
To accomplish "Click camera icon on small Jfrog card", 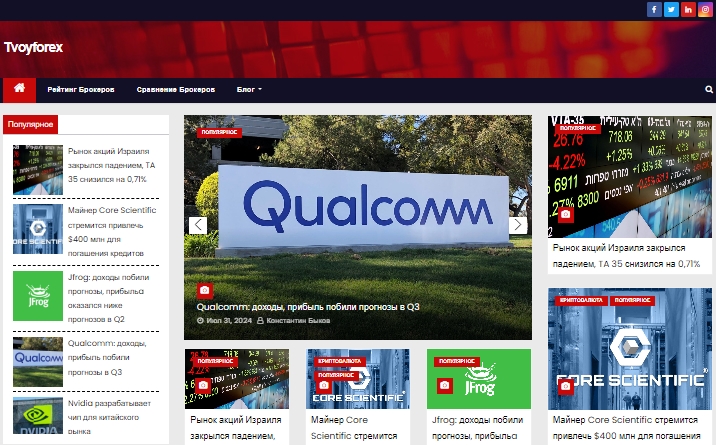I will (x=444, y=386).
